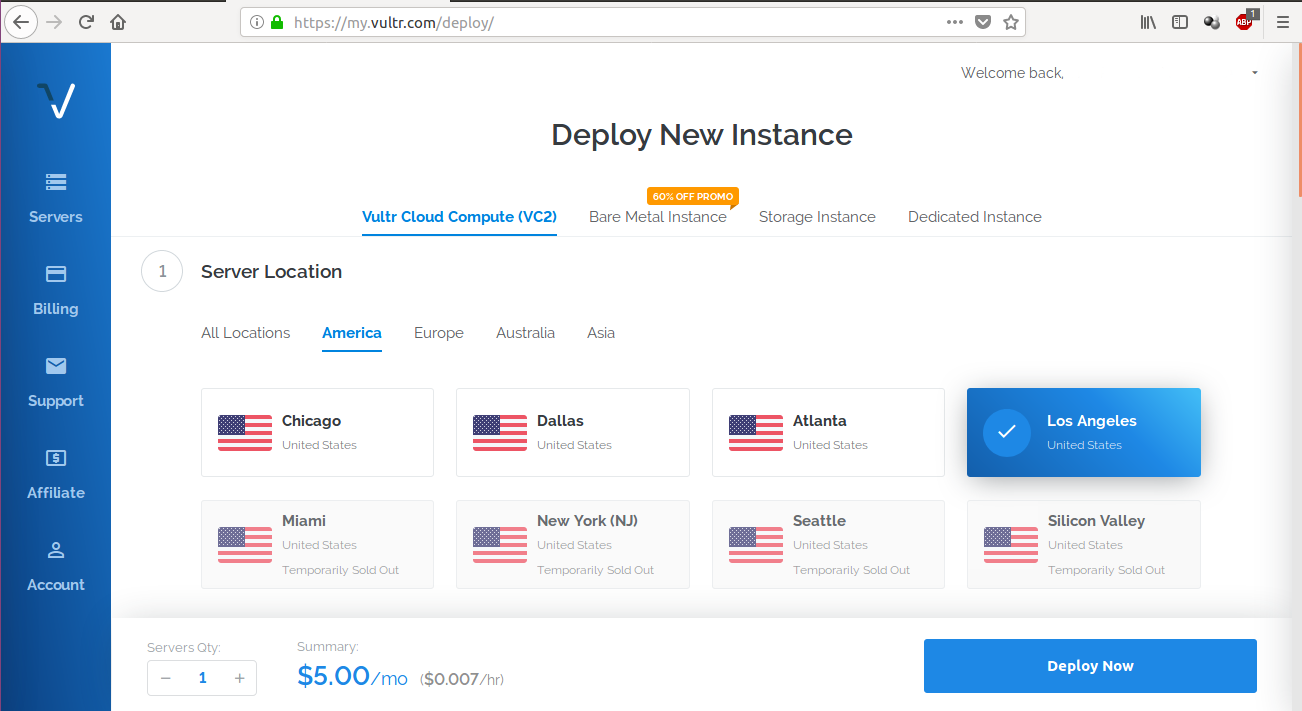Viewport: 1302px width, 711px height.
Task: Decrease servers quantity with minus
Action: tap(166, 678)
